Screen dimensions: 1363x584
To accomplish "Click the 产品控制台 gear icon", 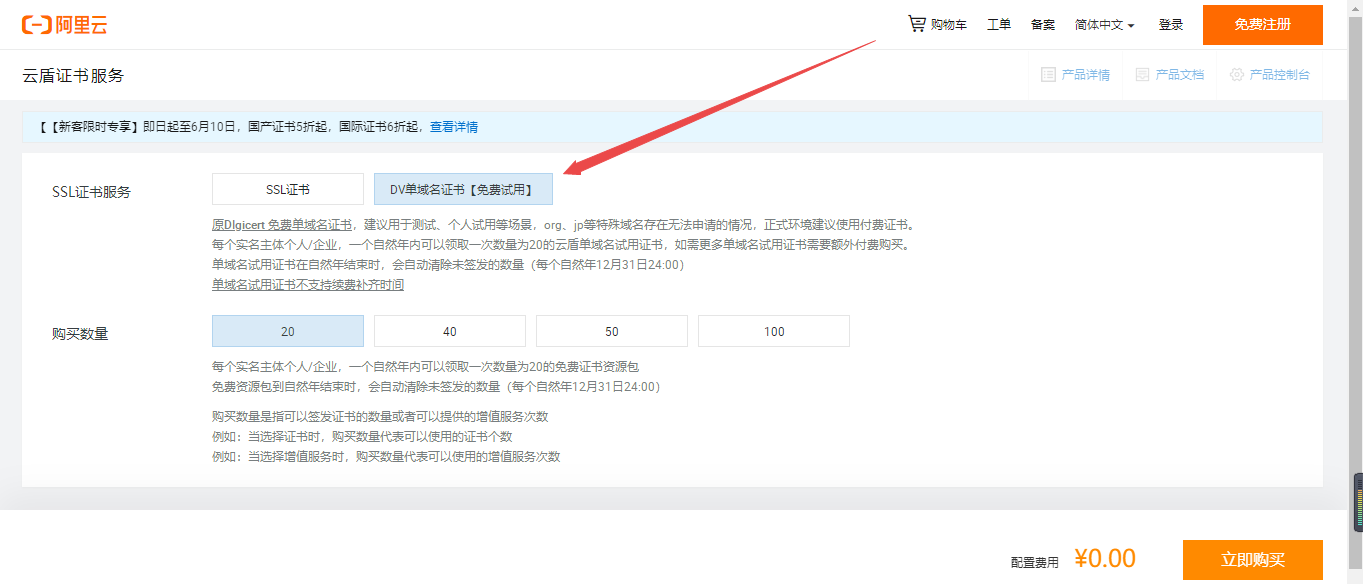I will [1237, 75].
